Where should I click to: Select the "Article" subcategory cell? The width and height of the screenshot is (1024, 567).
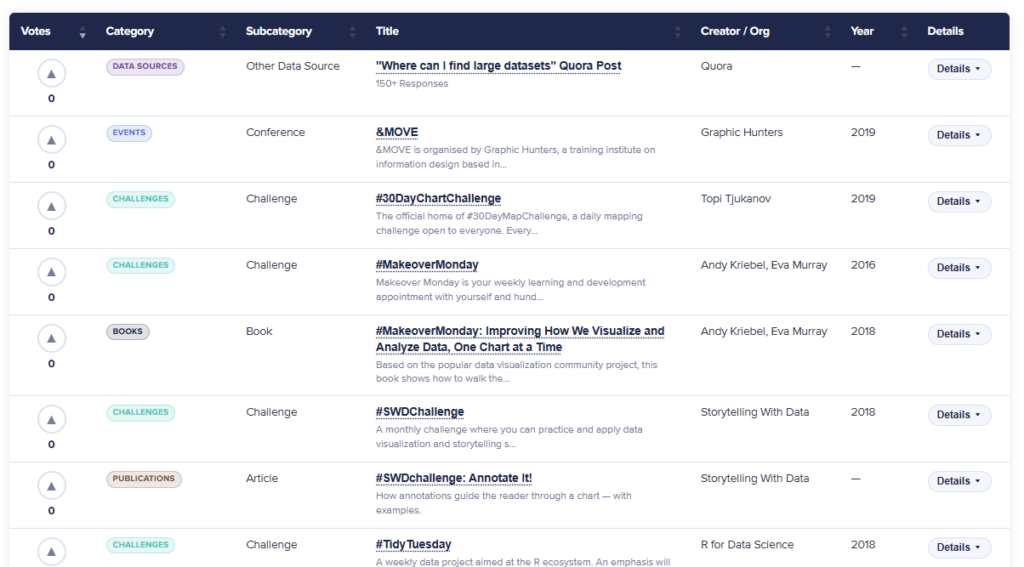(x=262, y=478)
